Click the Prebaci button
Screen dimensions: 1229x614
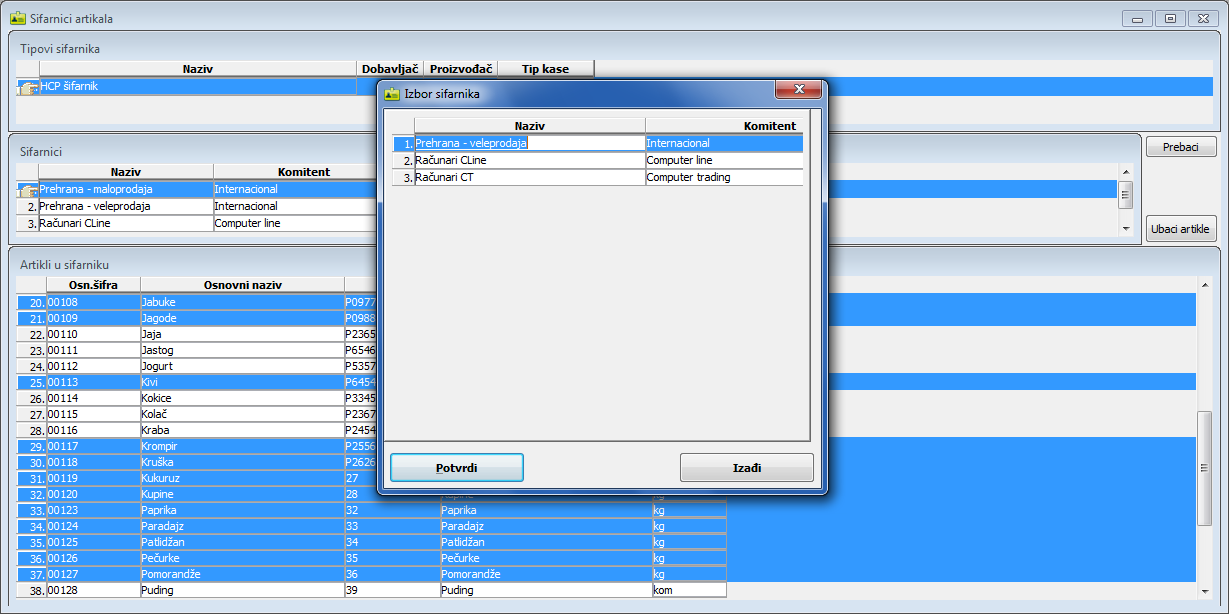(x=1181, y=147)
